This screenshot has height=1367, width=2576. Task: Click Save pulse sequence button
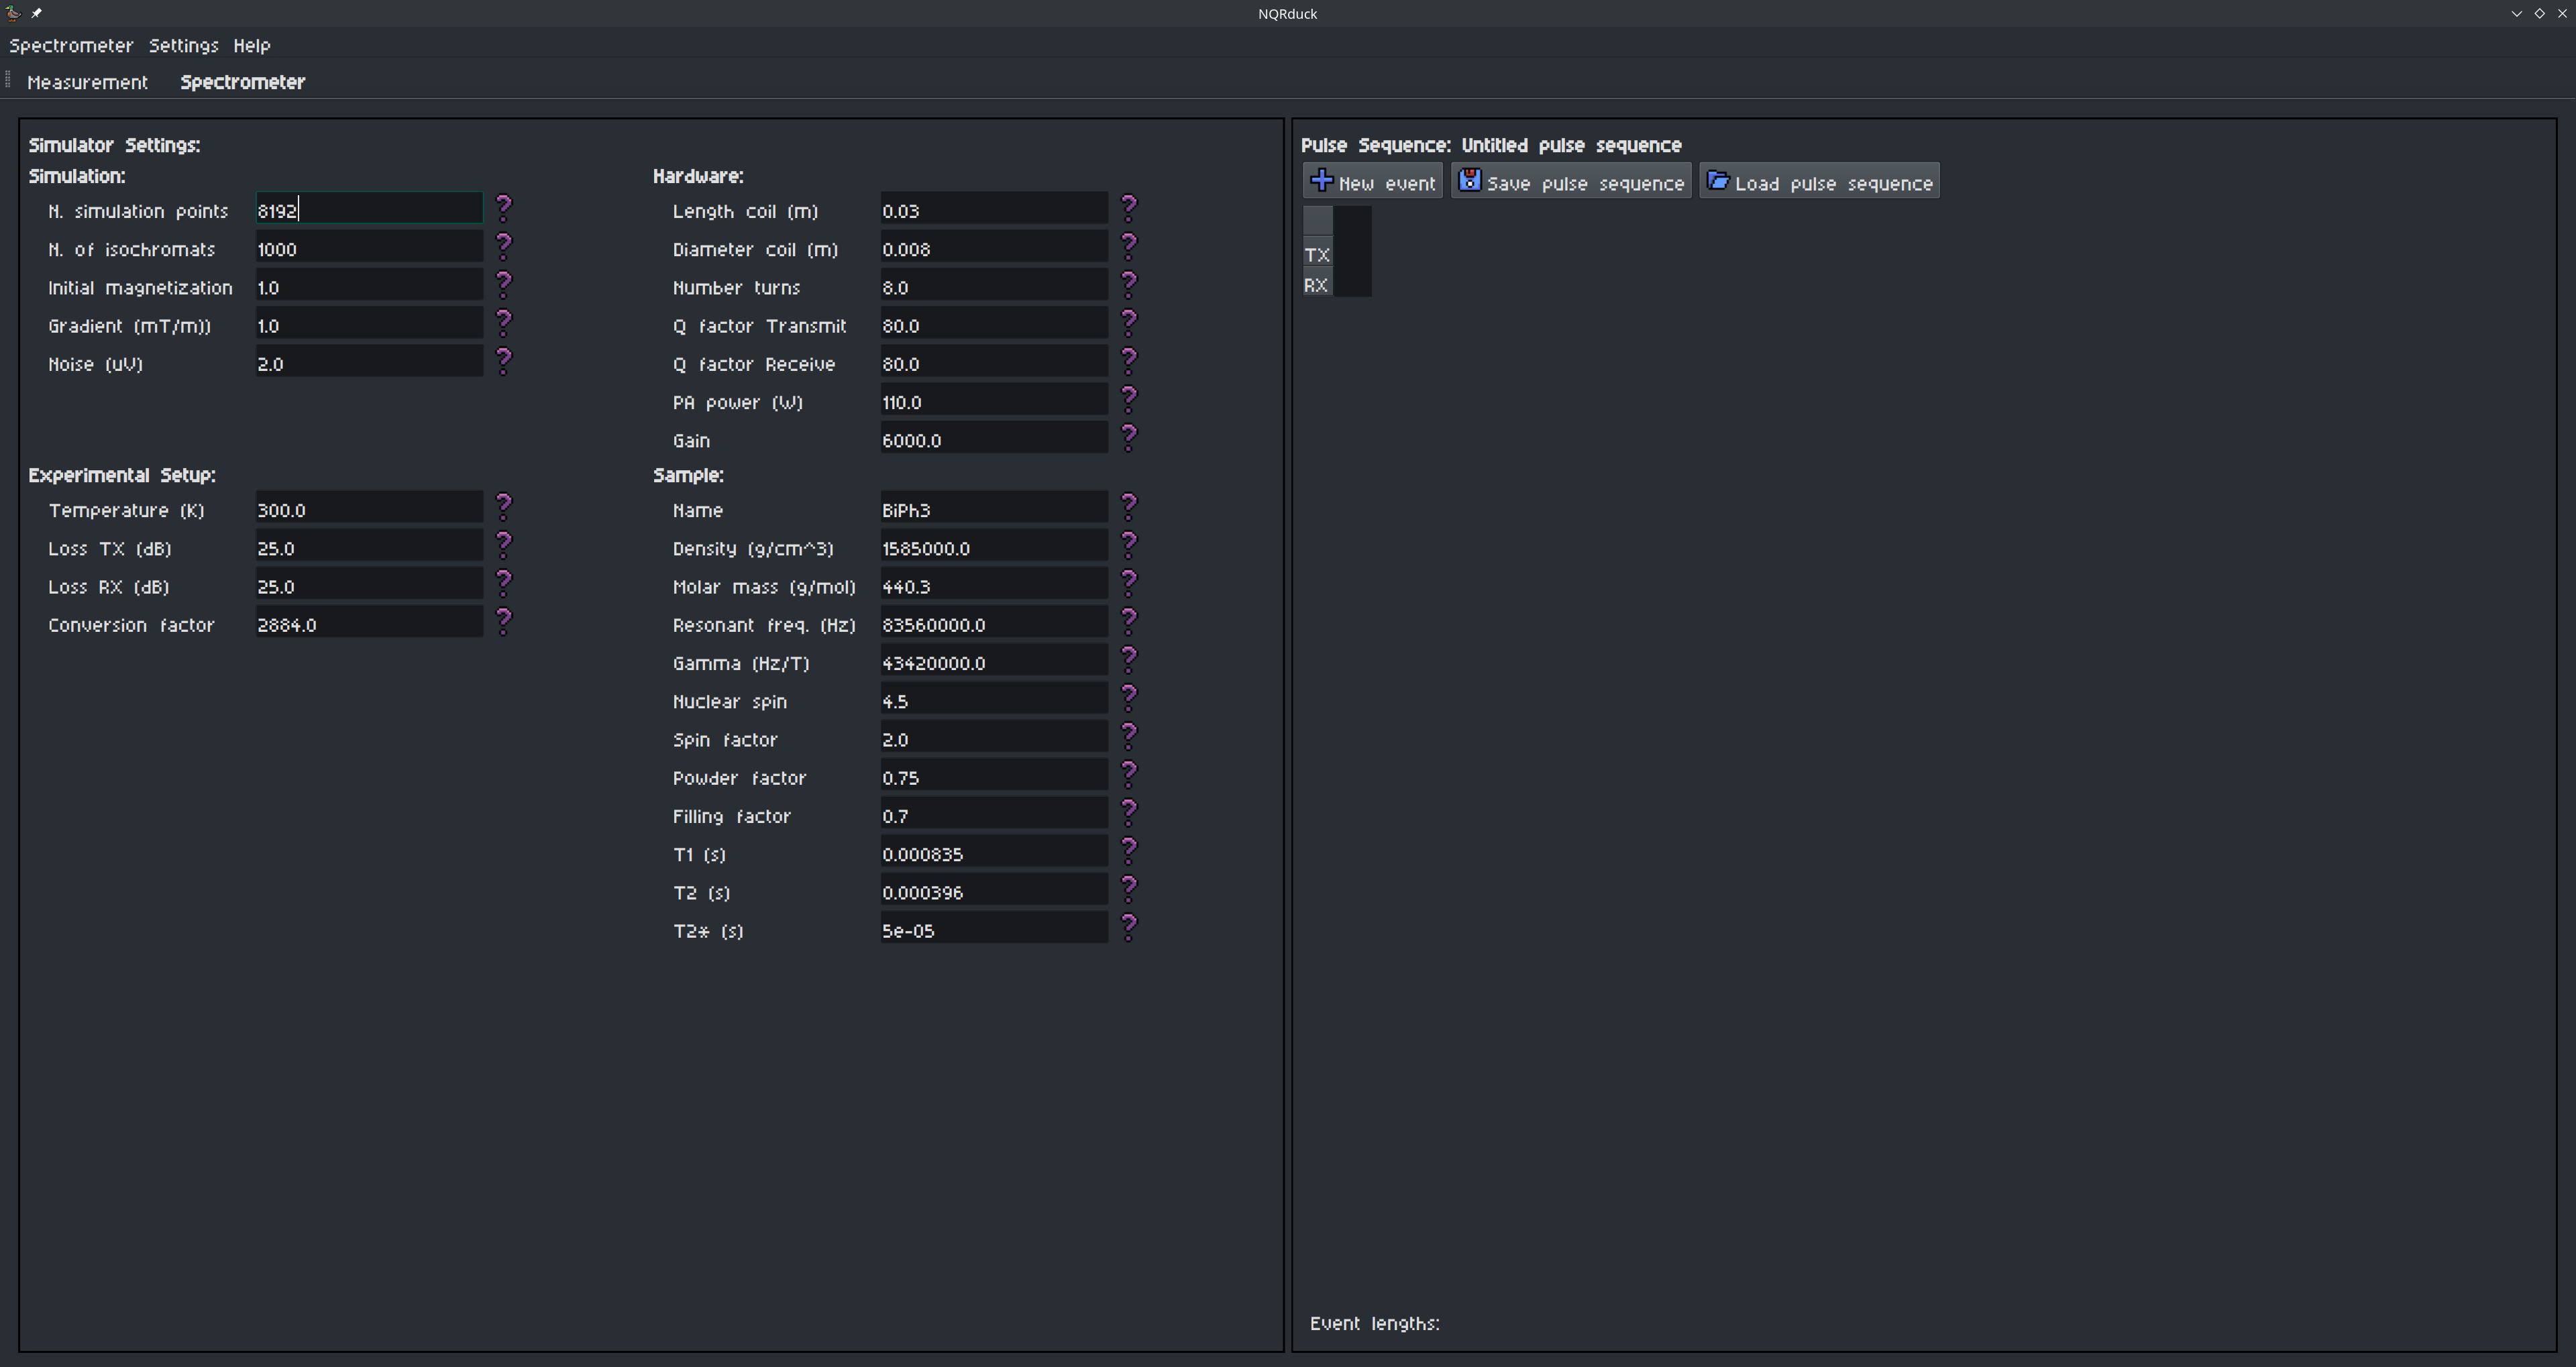point(1571,182)
